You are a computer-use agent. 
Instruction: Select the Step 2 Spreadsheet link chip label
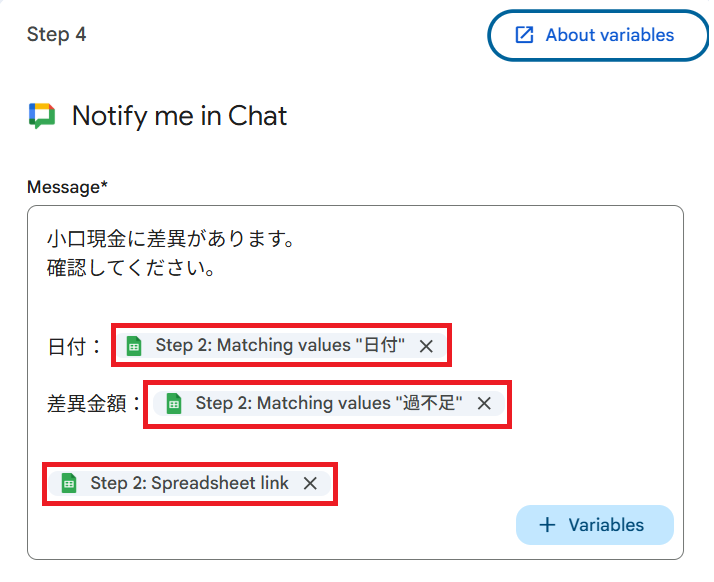(x=189, y=484)
